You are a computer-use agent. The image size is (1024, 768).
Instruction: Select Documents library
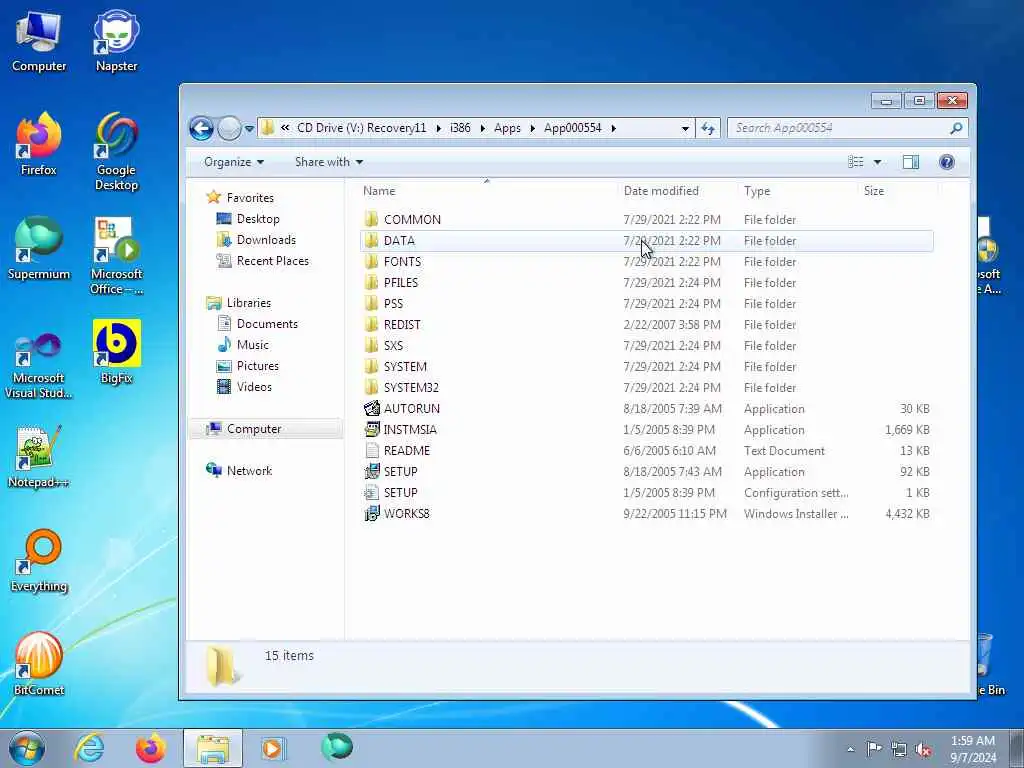pos(257,323)
